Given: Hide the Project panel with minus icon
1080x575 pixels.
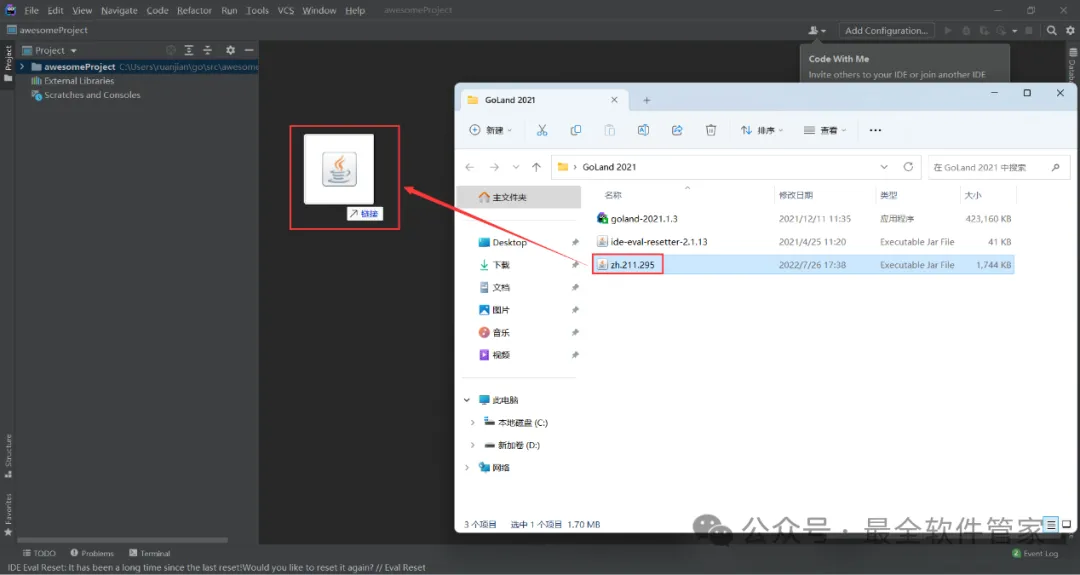Looking at the screenshot, I should 249,50.
